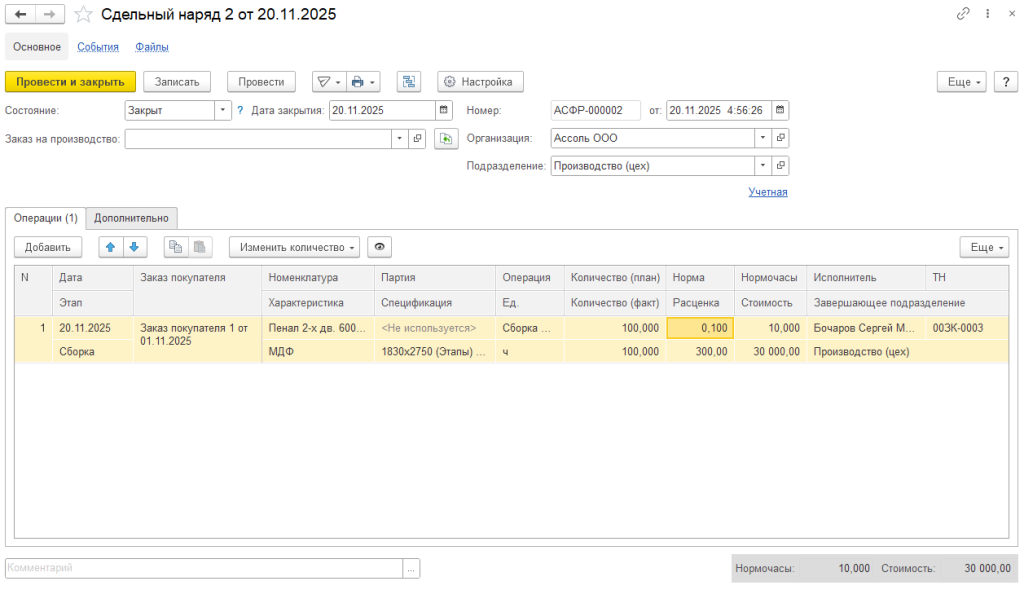Viewport: 1024px width, 590px height.
Task: Click the Комментарий input field
Action: pyautogui.click(x=204, y=568)
